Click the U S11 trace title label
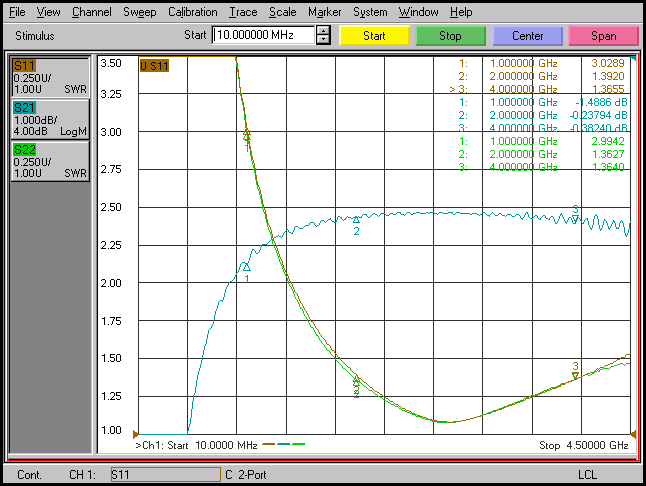This screenshot has height=486, width=646. tap(154, 66)
